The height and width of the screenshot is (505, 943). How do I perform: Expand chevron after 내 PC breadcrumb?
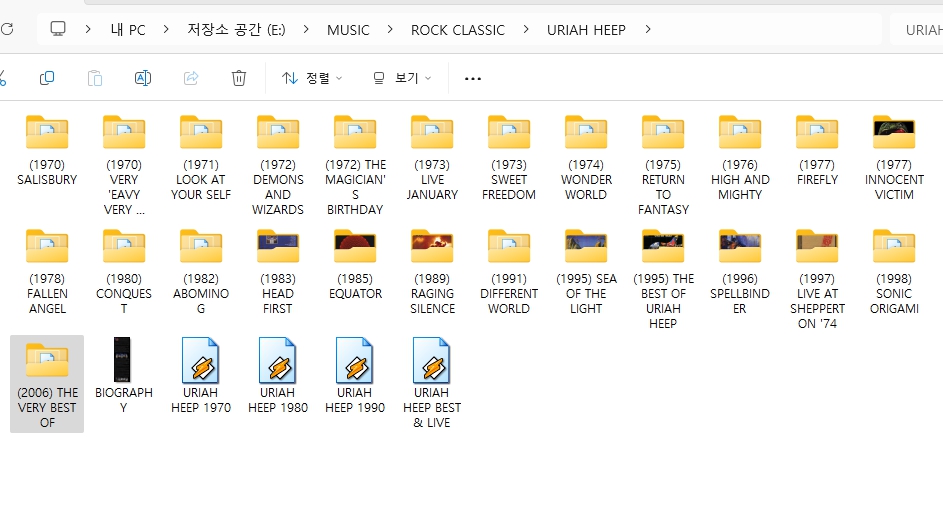(x=166, y=29)
